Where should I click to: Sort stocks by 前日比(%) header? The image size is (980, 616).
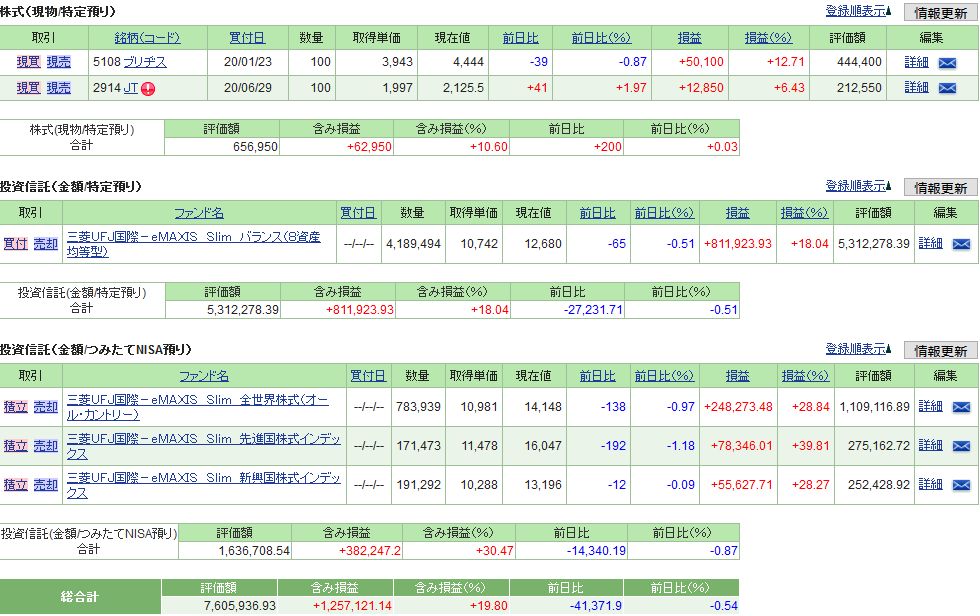click(x=601, y=38)
